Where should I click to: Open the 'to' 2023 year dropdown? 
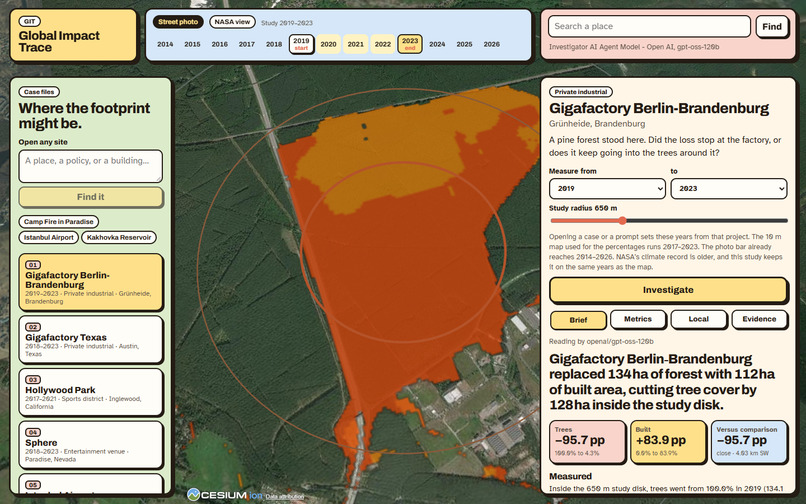[x=729, y=189]
